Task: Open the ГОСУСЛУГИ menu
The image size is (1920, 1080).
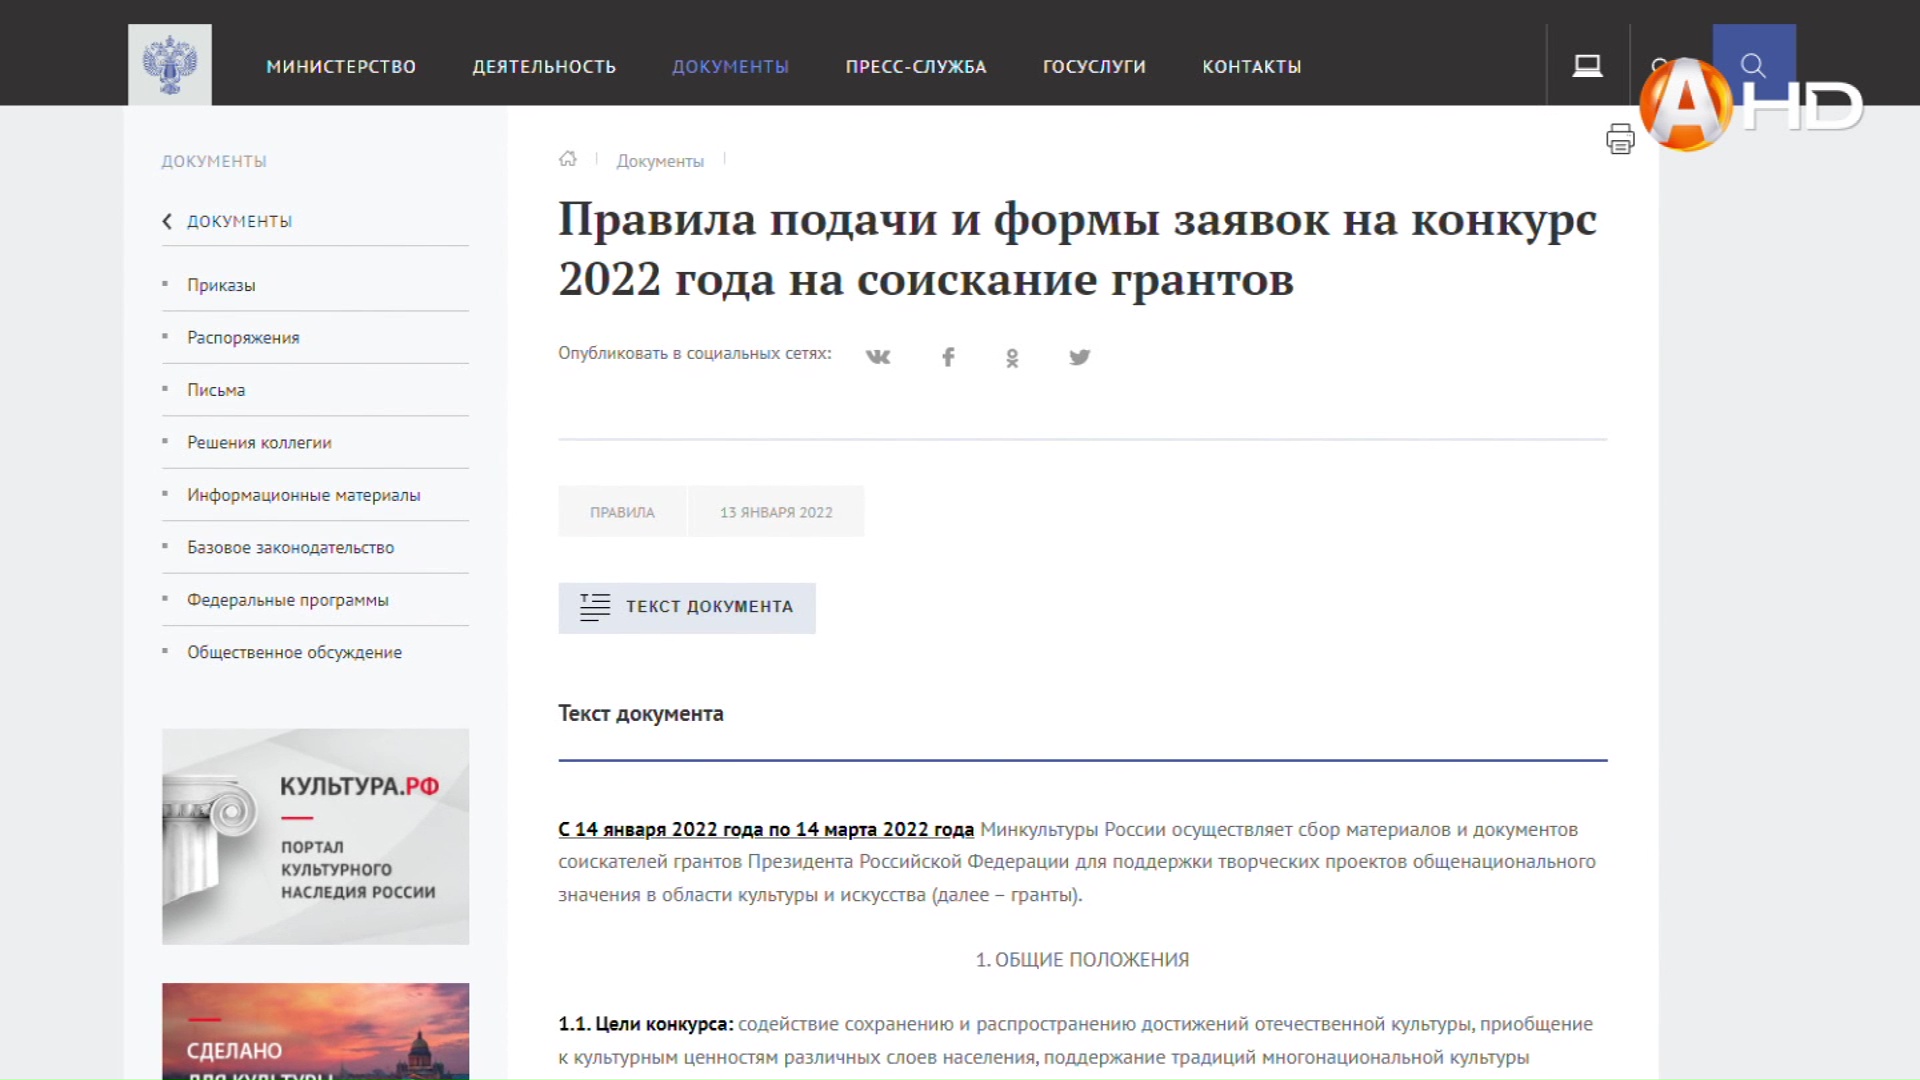Action: (x=1094, y=67)
